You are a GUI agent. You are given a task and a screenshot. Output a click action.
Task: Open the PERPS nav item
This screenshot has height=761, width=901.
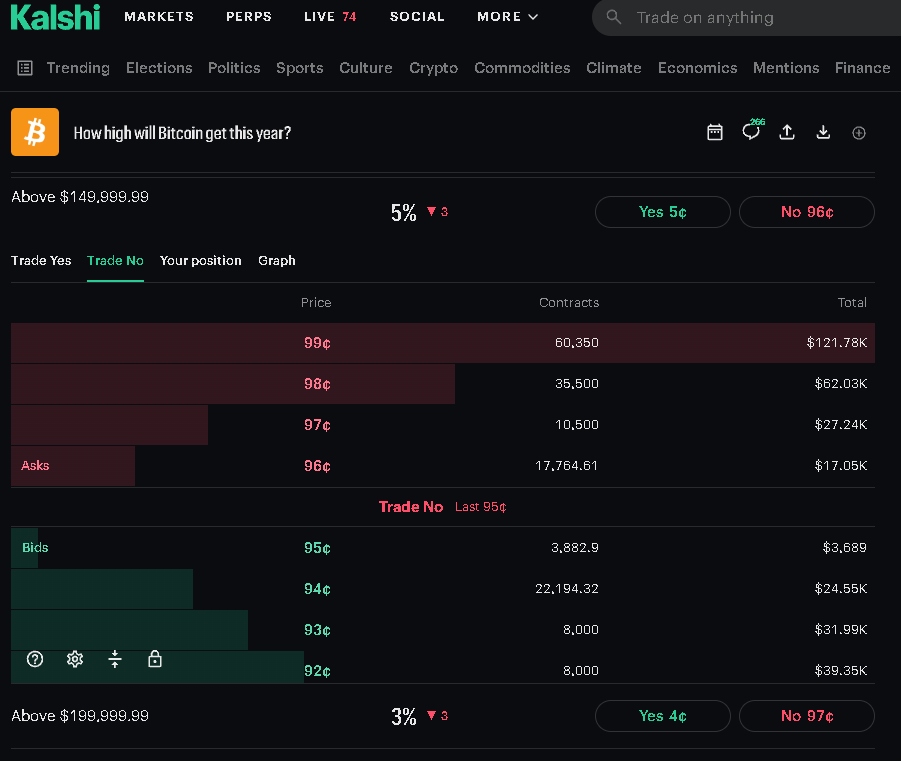[249, 17]
